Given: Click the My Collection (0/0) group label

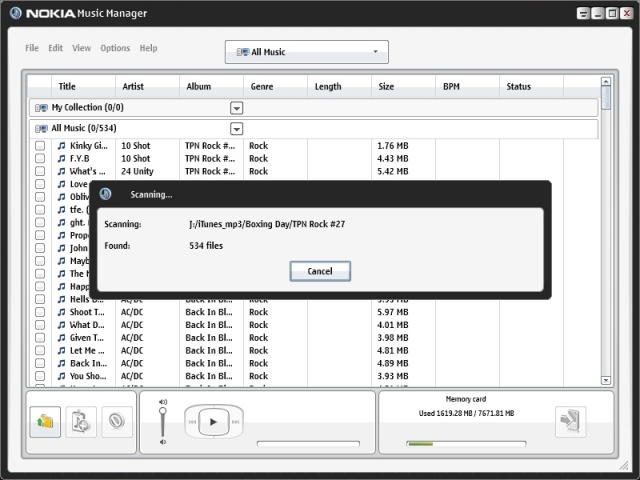Looking at the screenshot, I should [x=87, y=108].
